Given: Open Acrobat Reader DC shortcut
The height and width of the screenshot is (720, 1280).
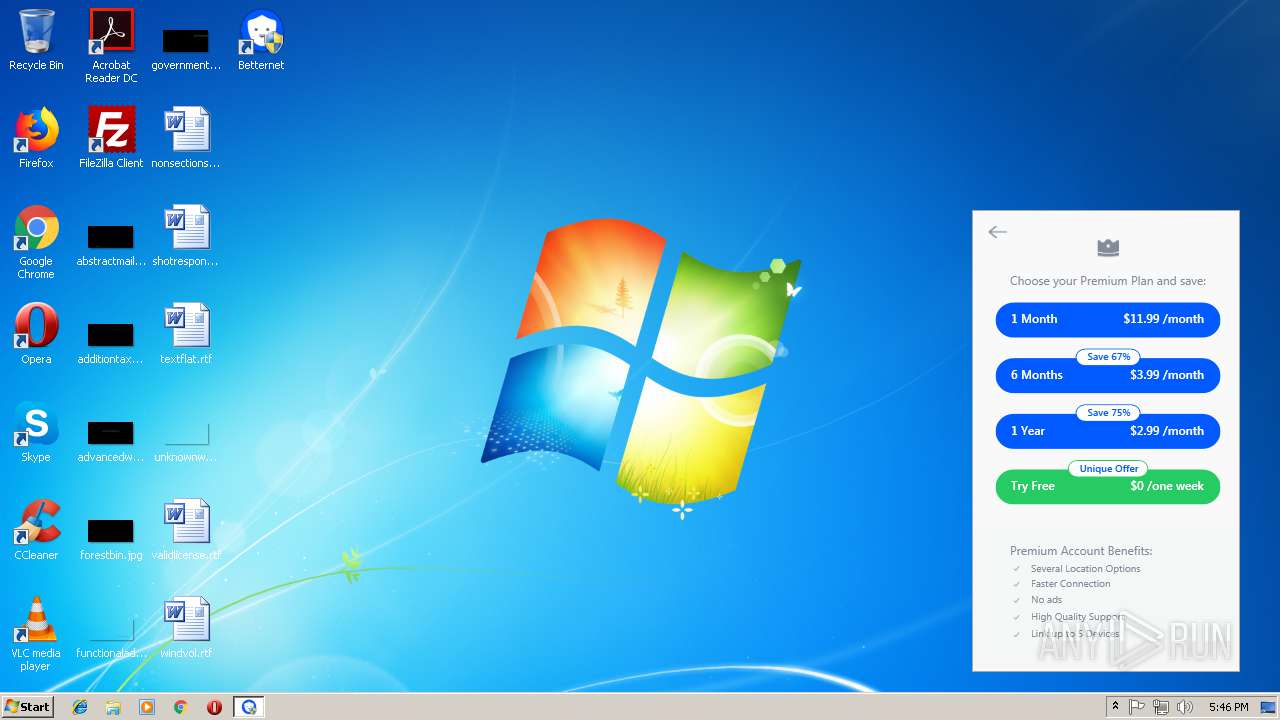Looking at the screenshot, I should [111, 46].
